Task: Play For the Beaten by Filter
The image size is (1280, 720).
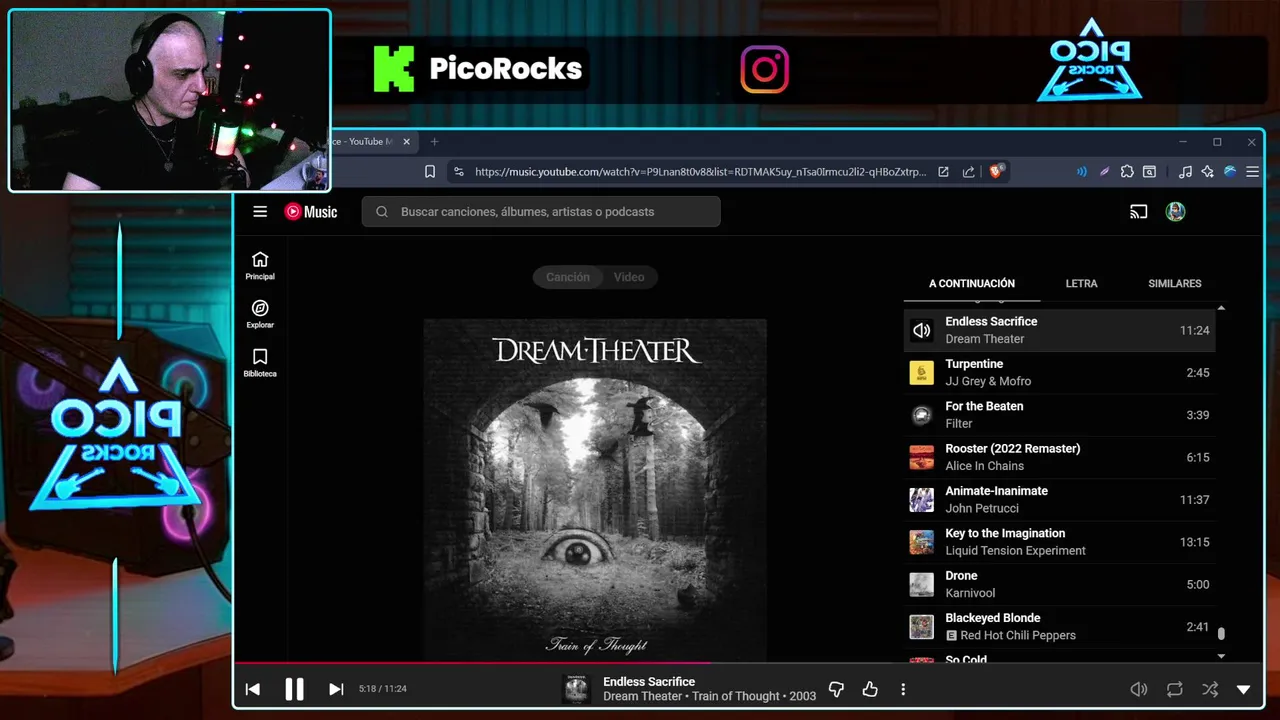Action: coord(1060,415)
